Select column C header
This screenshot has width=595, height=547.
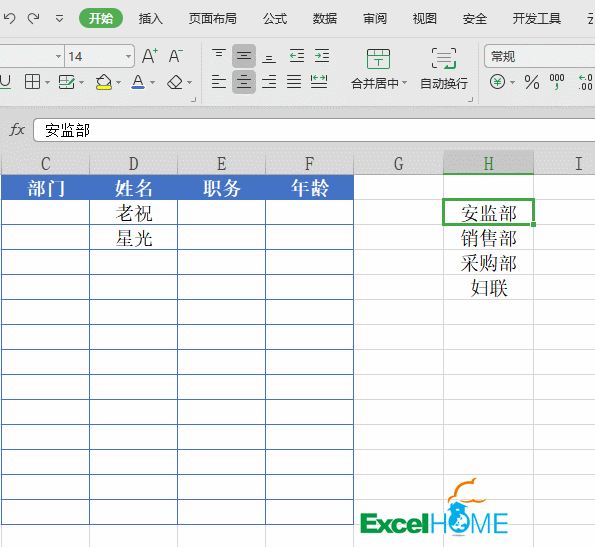[46, 164]
